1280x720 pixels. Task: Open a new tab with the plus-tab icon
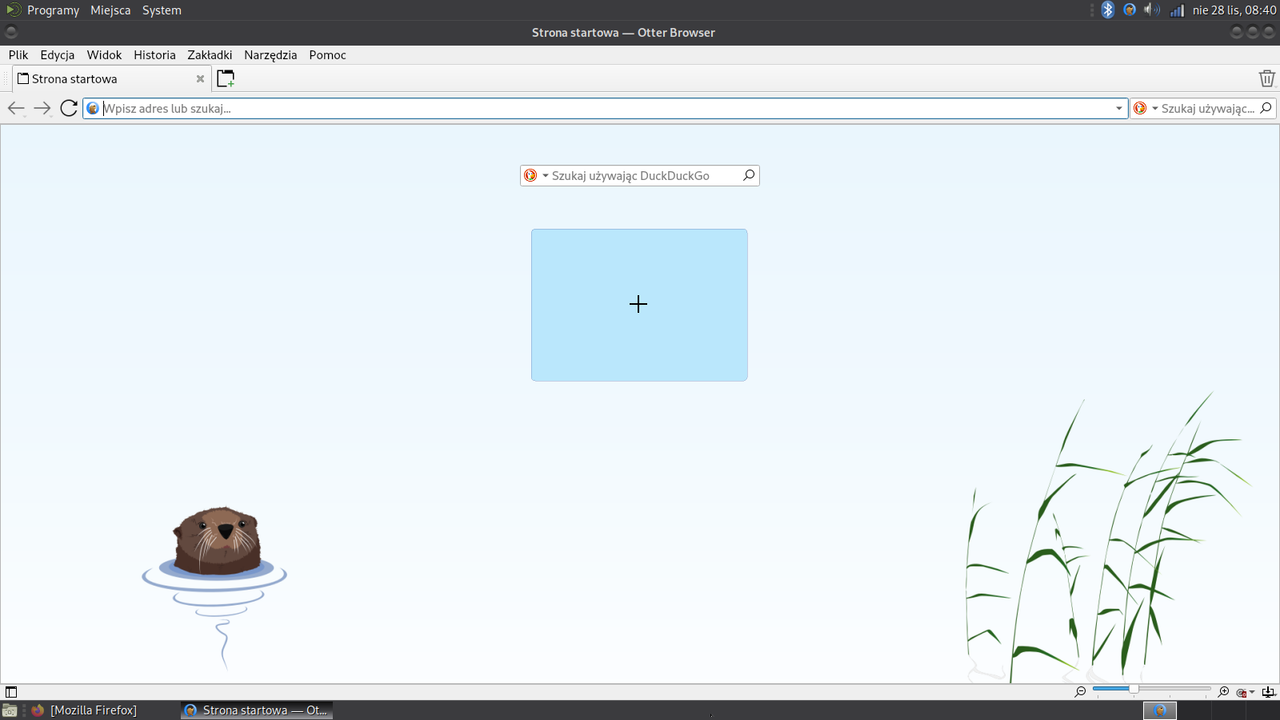click(226, 79)
